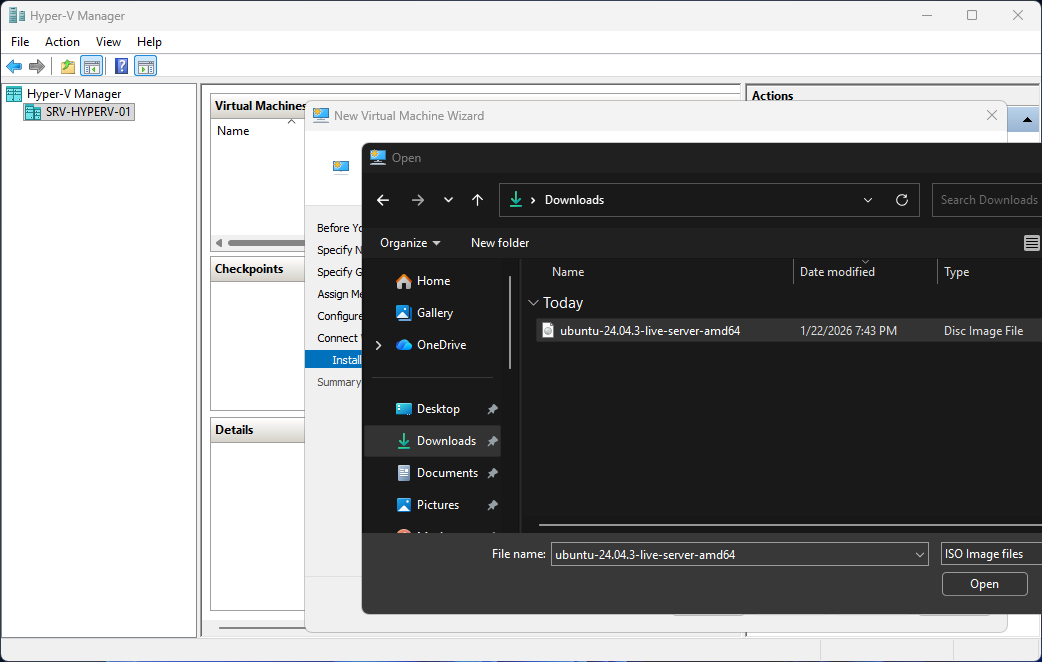Expand the OneDrive tree node

(378, 345)
